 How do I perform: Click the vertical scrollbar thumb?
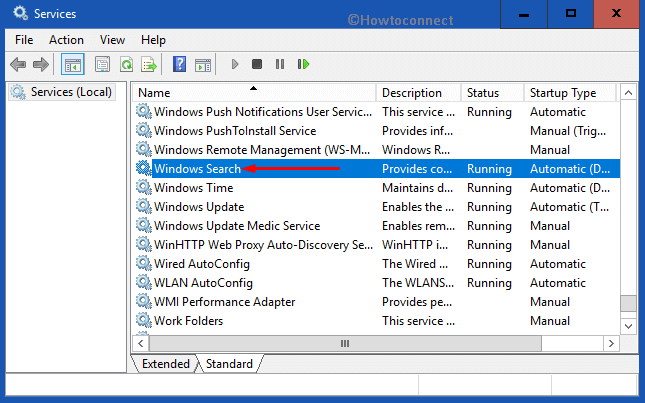point(628,303)
